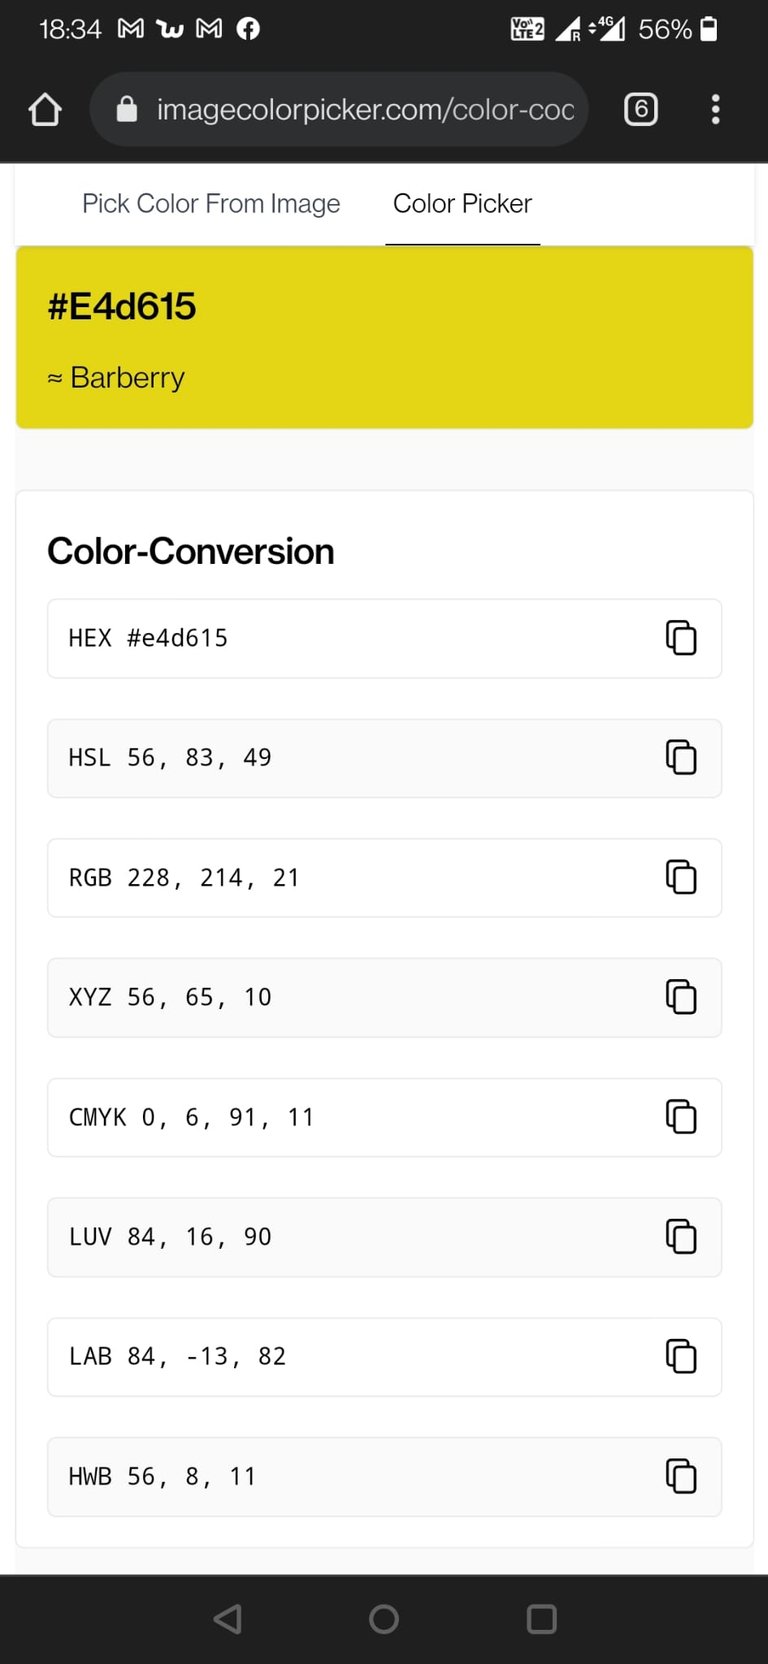Open Android recent apps square button
The height and width of the screenshot is (1664, 768).
pos(541,1619)
